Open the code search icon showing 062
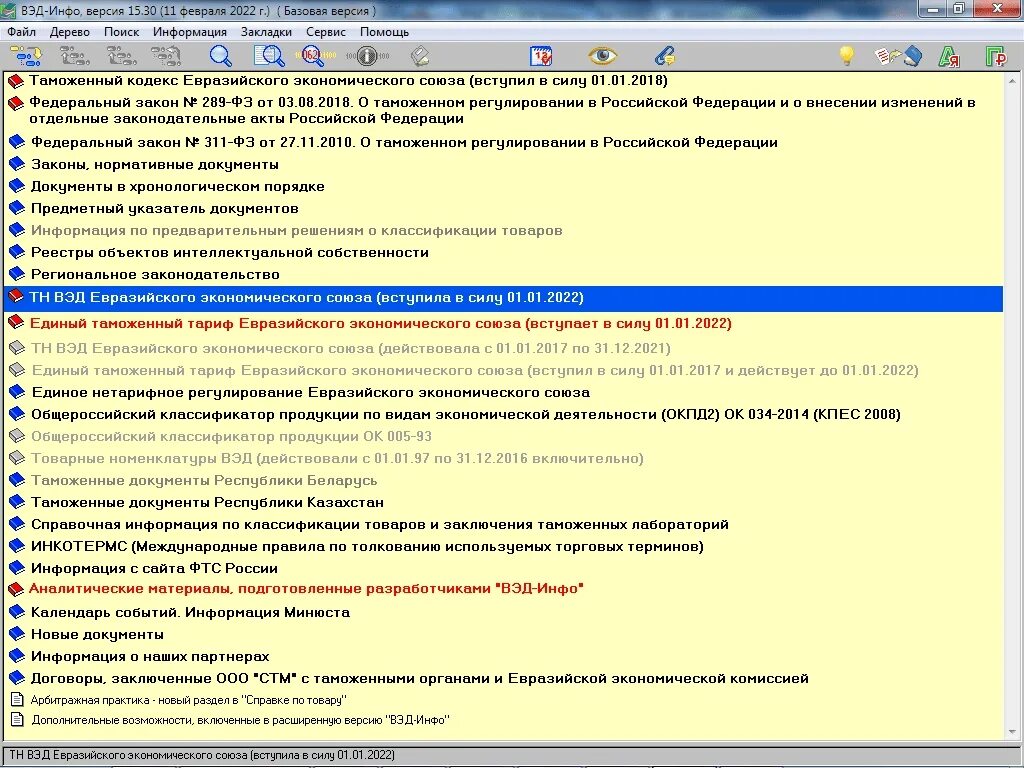1024x768 pixels. pyautogui.click(x=315, y=56)
